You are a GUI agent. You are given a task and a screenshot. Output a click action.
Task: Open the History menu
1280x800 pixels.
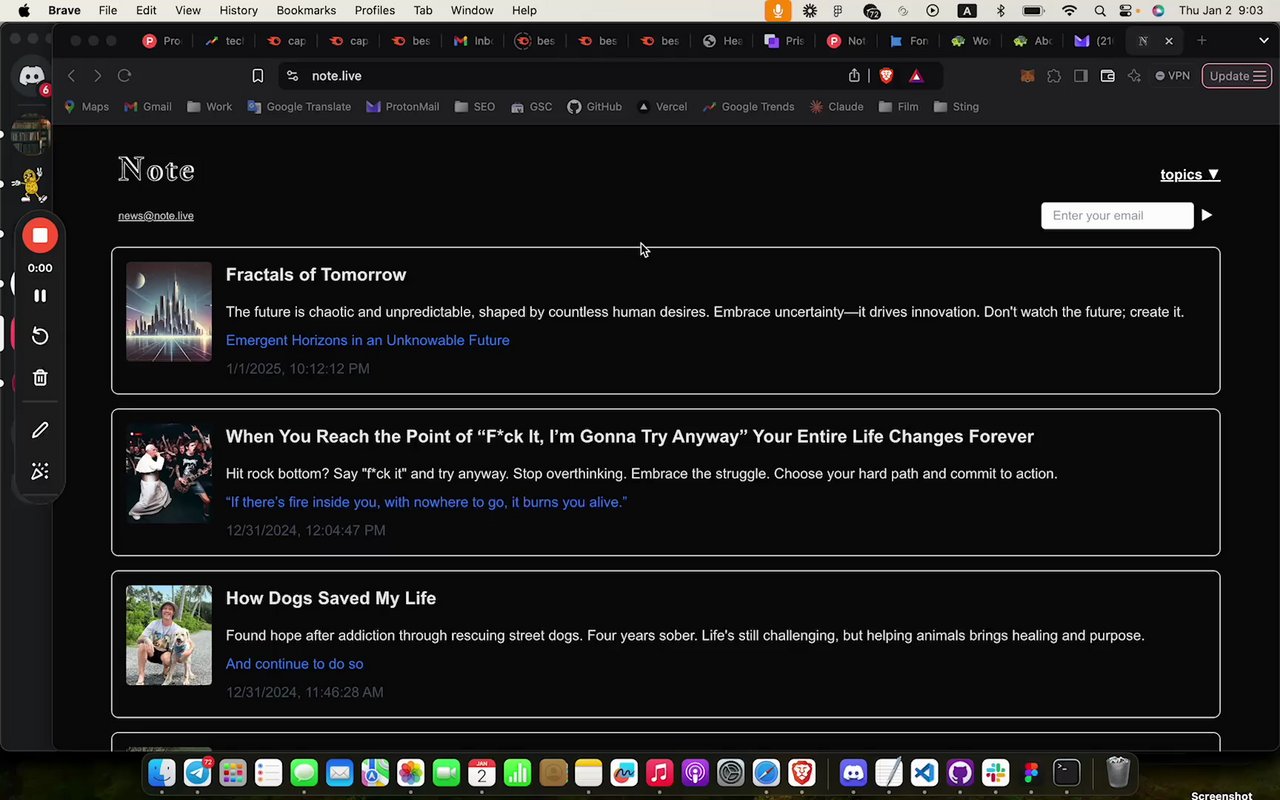tap(238, 10)
